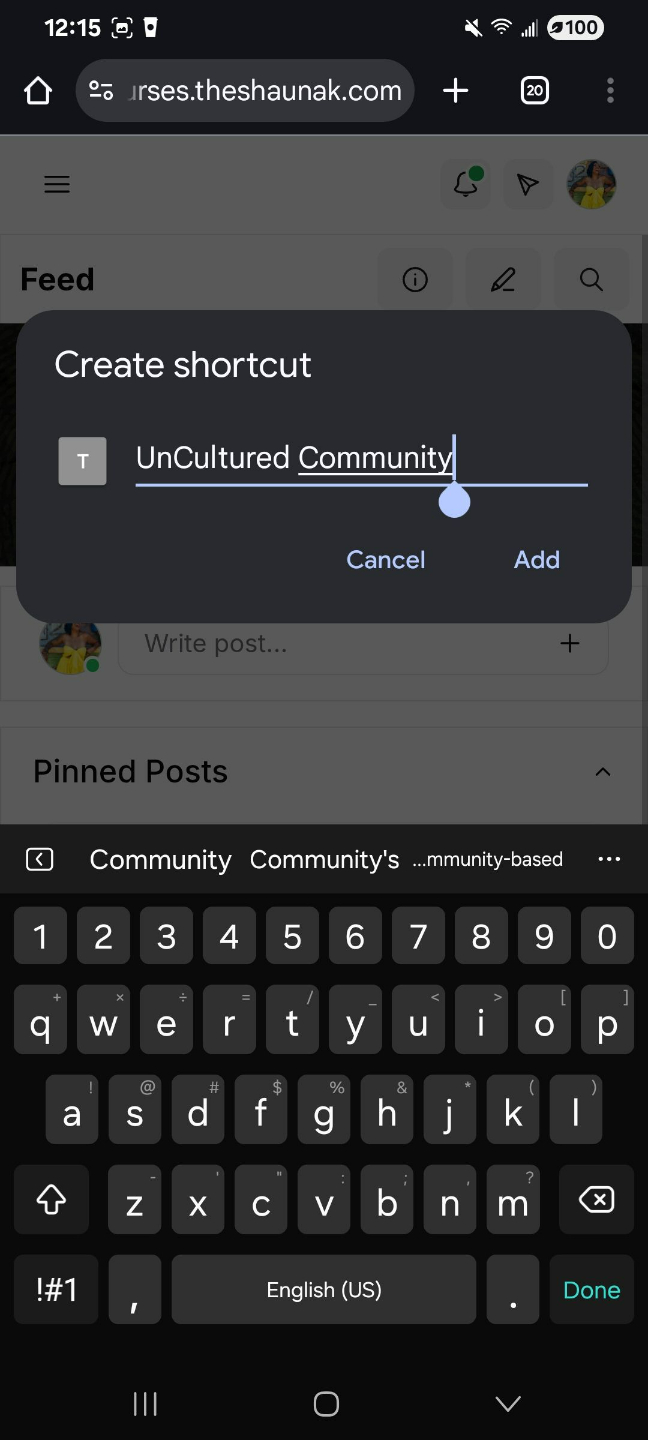Hide keyboard with bottom down chevron

pyautogui.click(x=508, y=1404)
